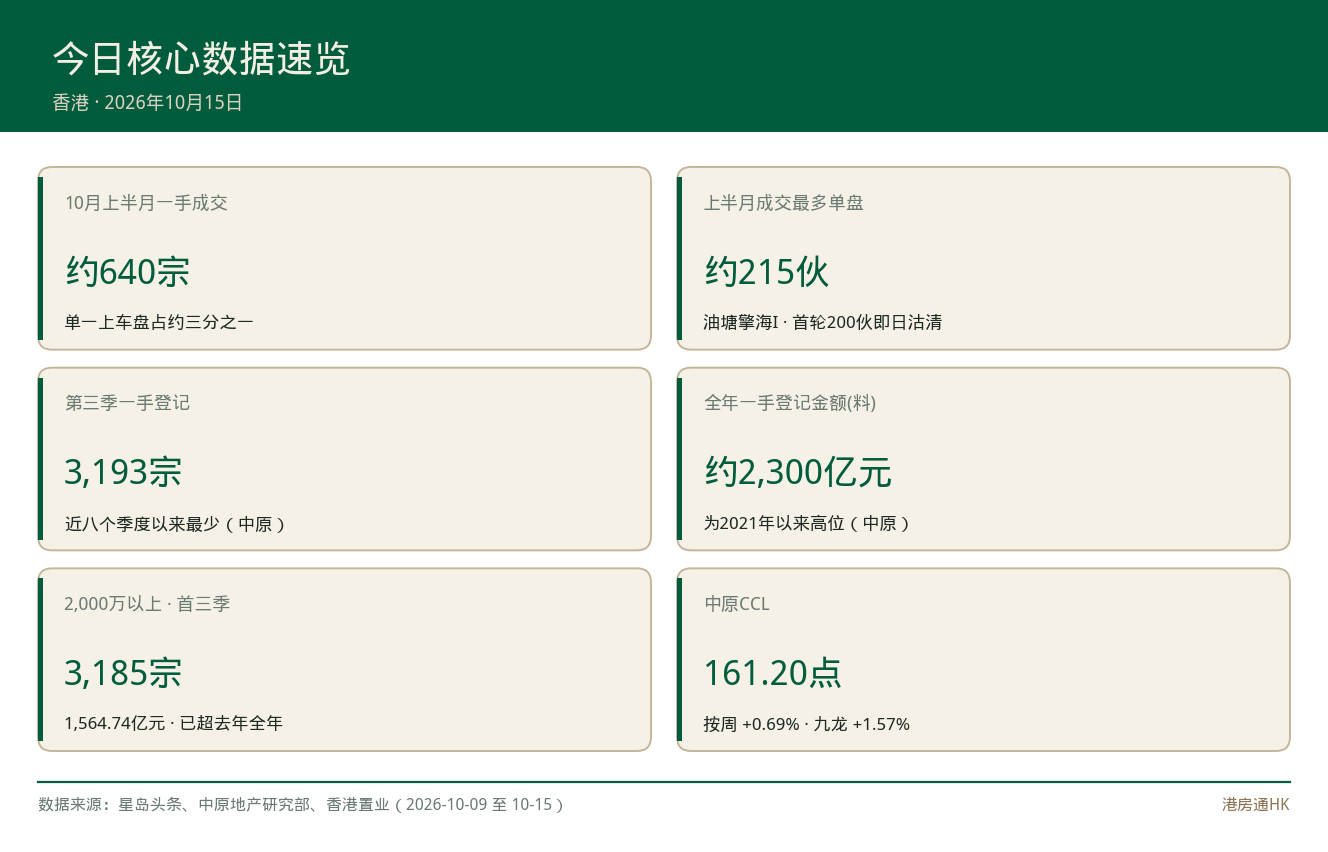Select the label 10月上半月一手成交
Screen dimensions: 1328x852
[146, 203]
